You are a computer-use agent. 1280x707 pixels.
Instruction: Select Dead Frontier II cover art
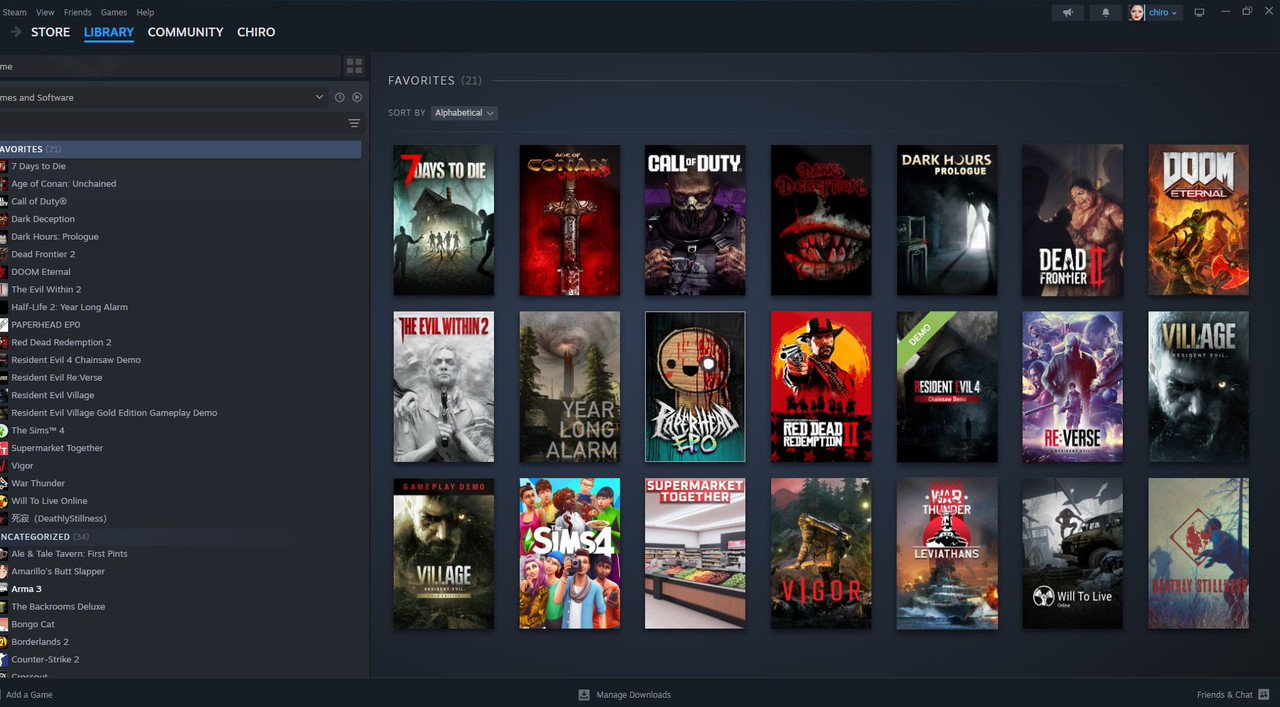1072,220
